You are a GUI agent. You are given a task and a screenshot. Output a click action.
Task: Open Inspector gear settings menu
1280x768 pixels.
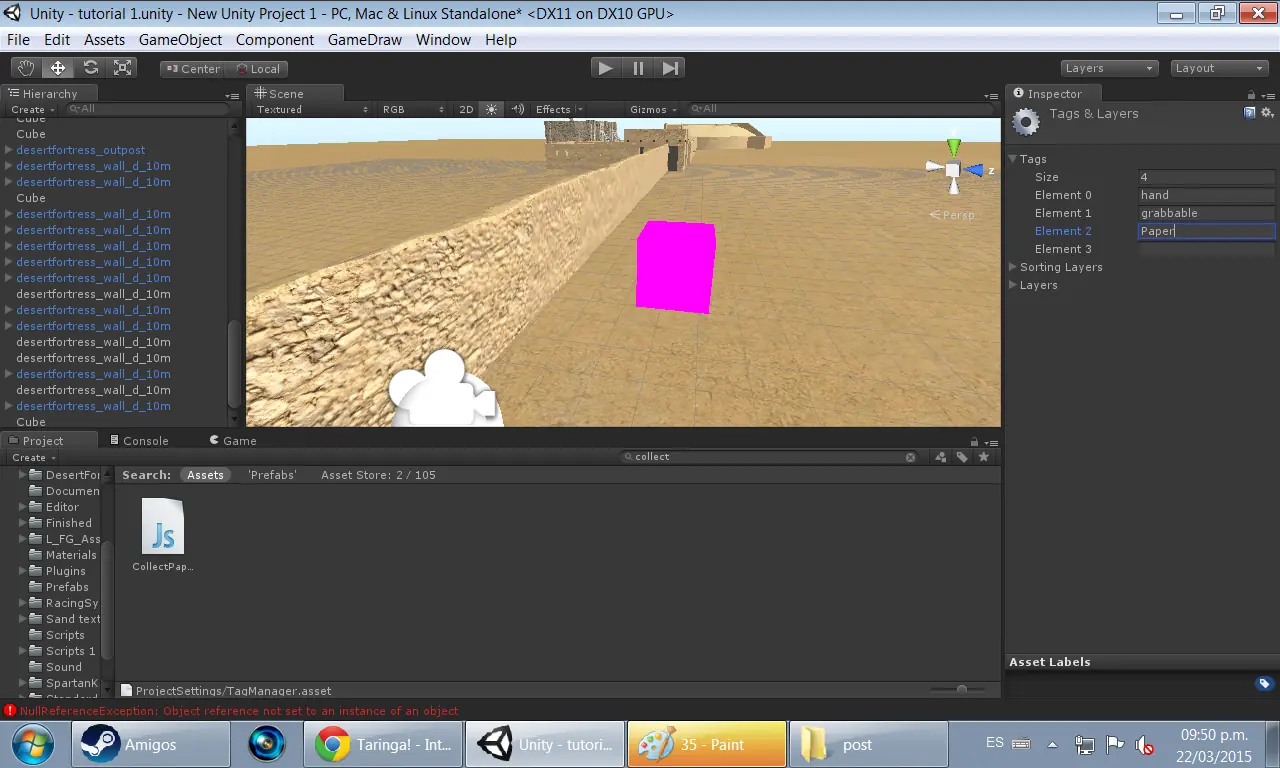point(1266,113)
